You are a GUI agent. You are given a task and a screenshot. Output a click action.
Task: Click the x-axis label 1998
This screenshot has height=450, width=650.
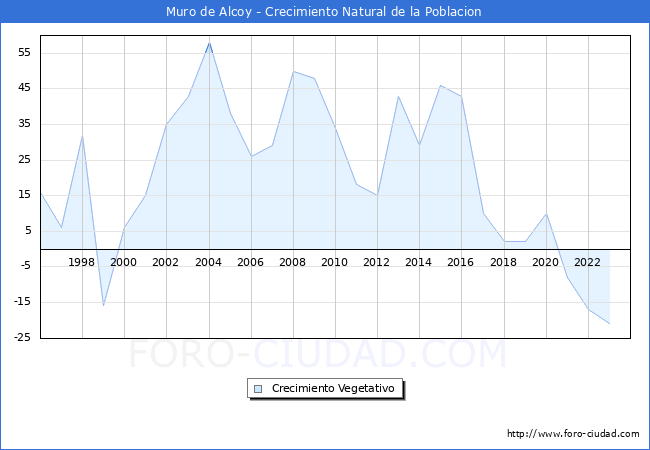coord(81,262)
